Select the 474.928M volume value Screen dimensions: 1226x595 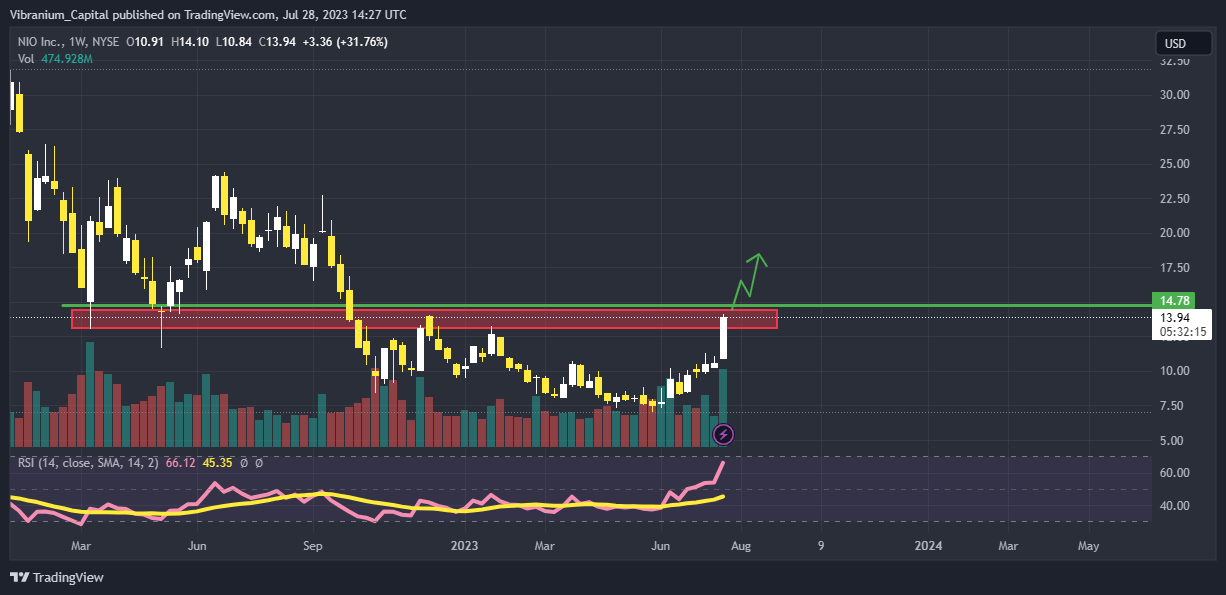pyautogui.click(x=67, y=59)
